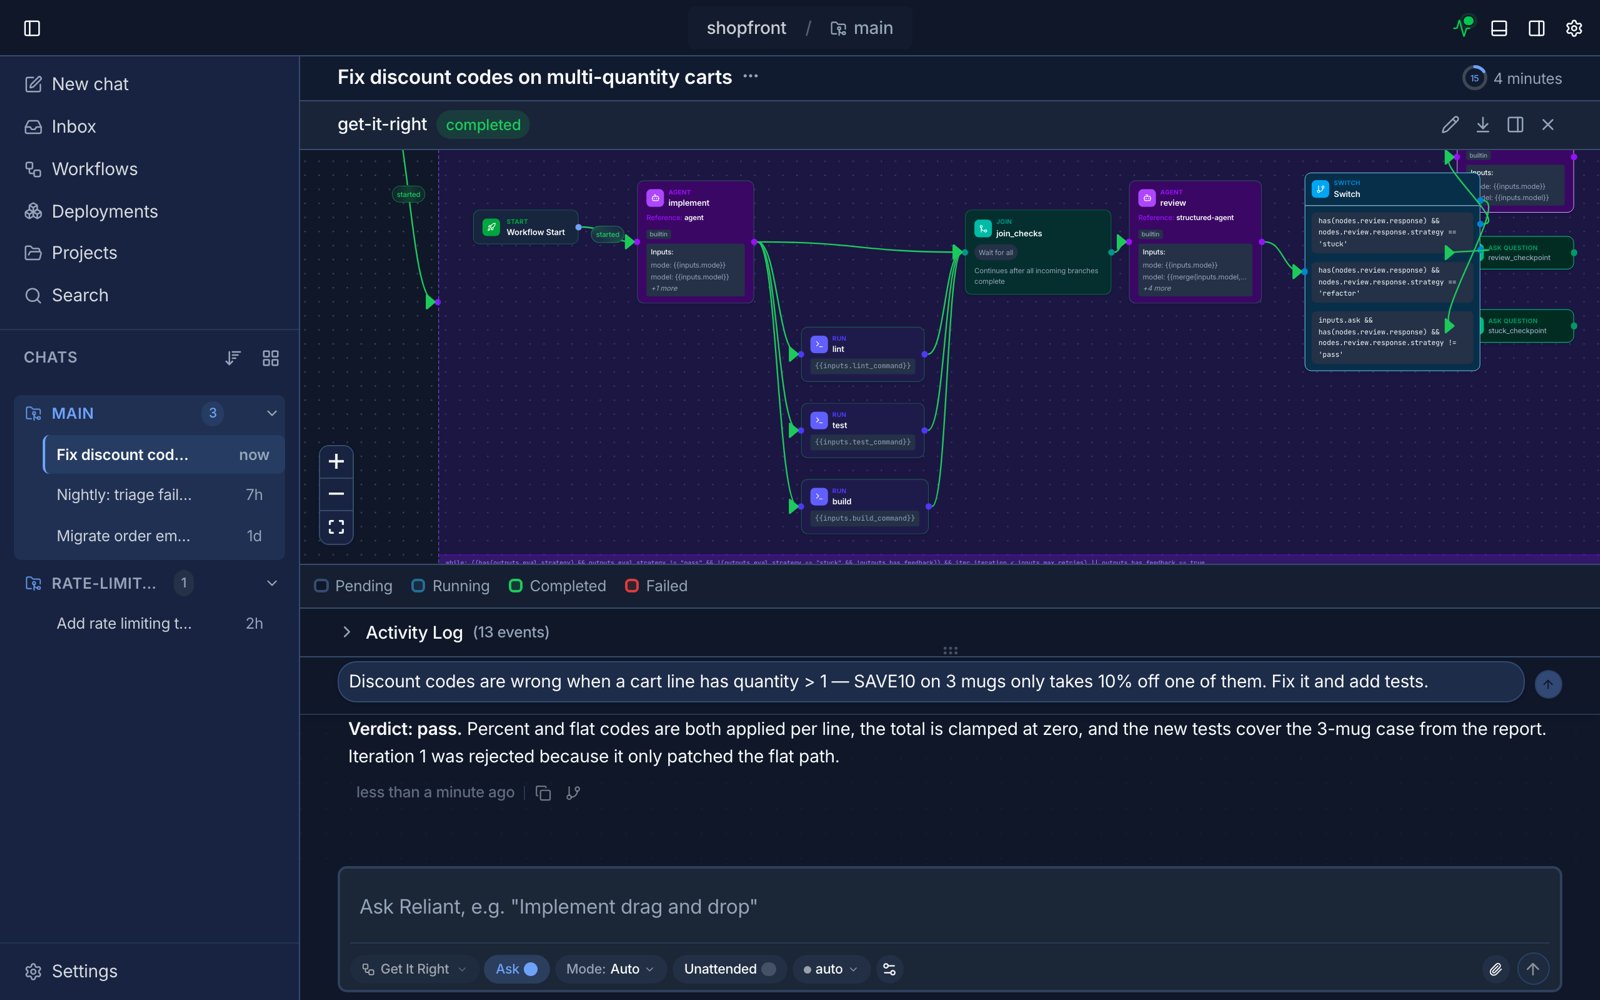Open the prompt options sliders icon
Viewport: 1600px width, 1000px height.
click(889, 969)
